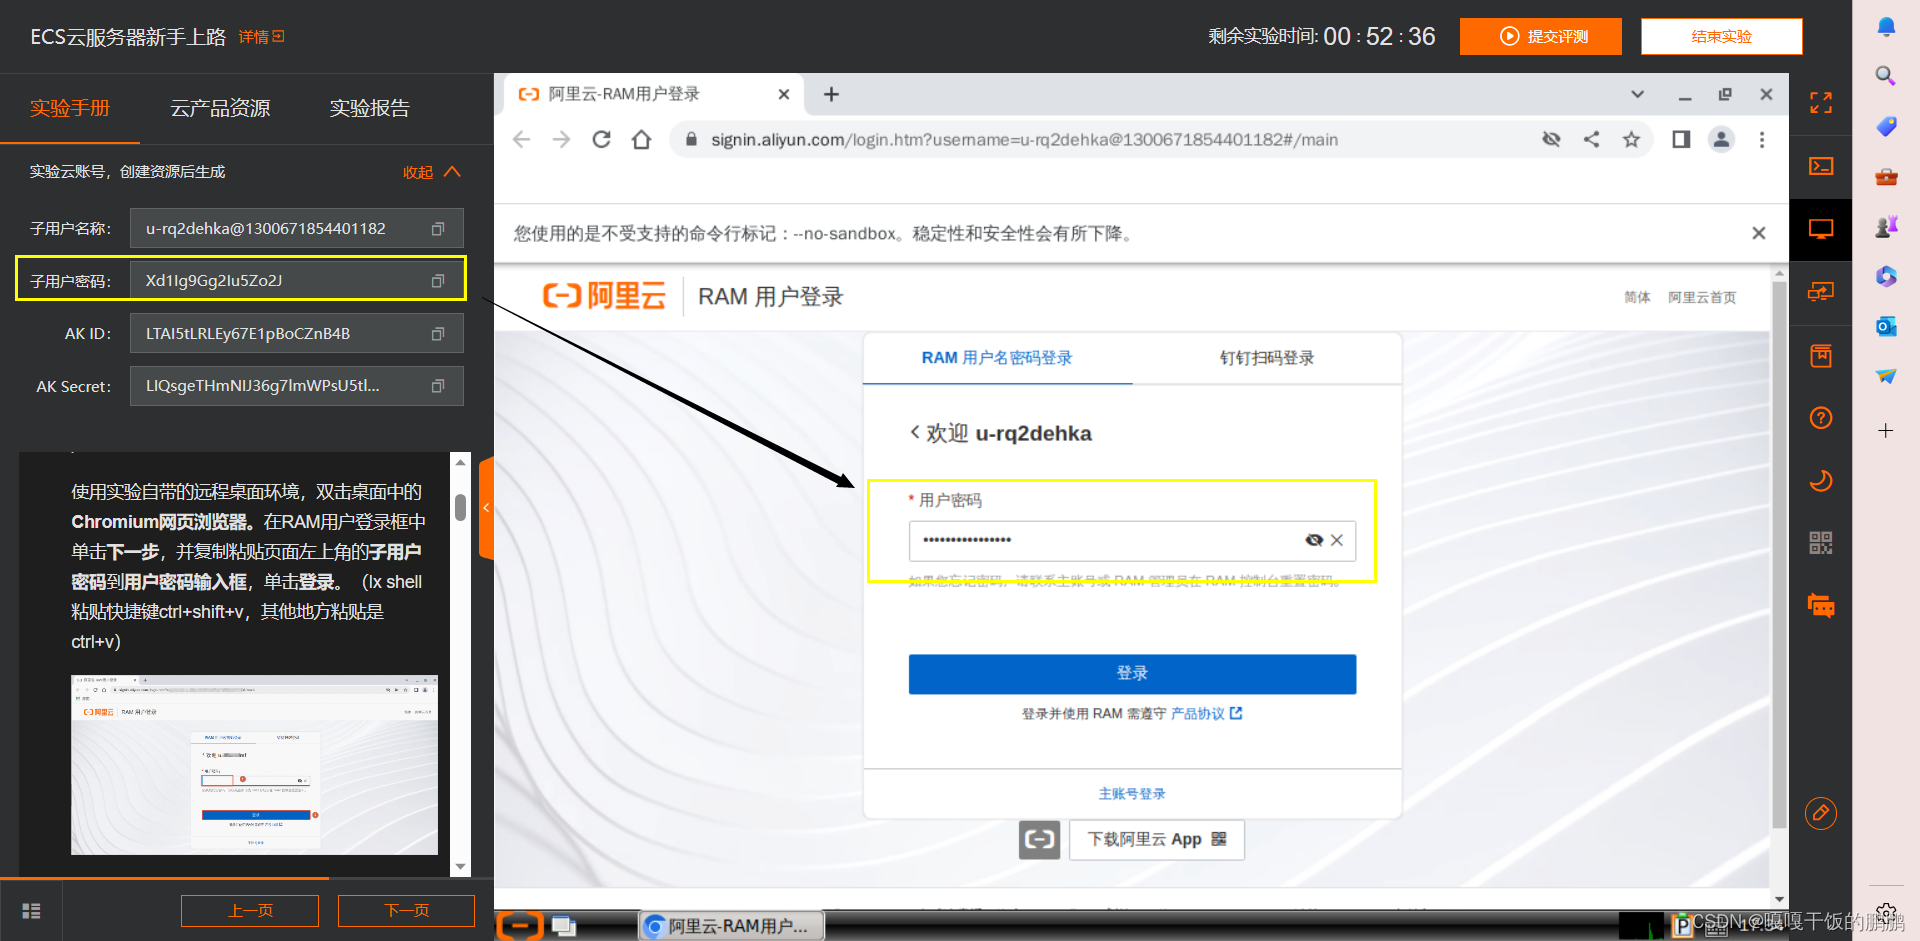Open a new browser tab
1920x941 pixels.
click(x=831, y=94)
